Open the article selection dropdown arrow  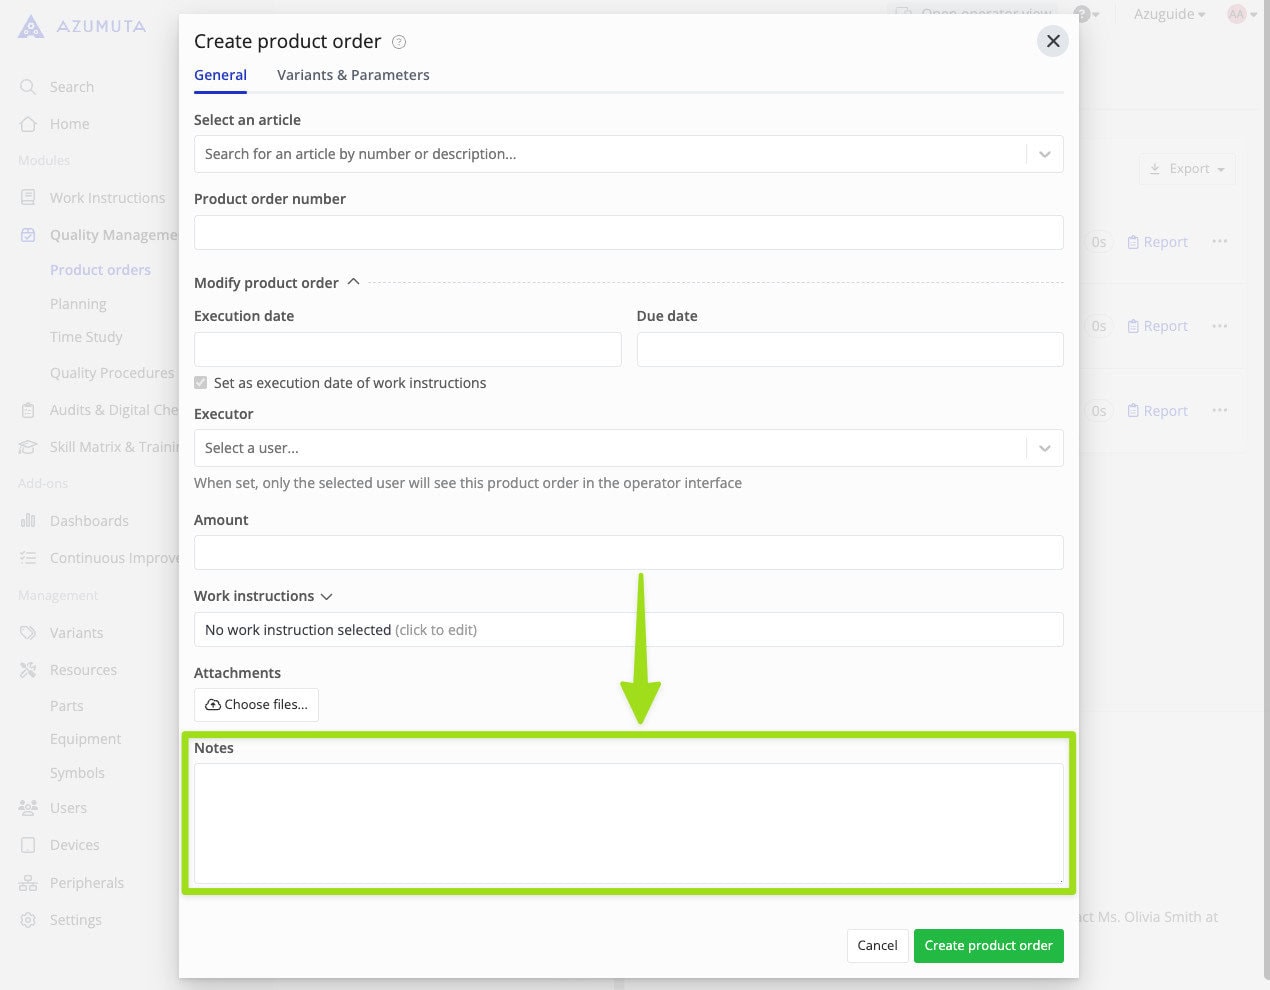(x=1044, y=154)
